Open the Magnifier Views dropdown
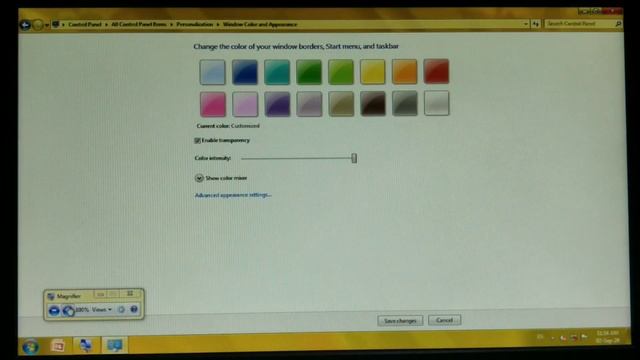This screenshot has height=360, width=640. [x=101, y=310]
